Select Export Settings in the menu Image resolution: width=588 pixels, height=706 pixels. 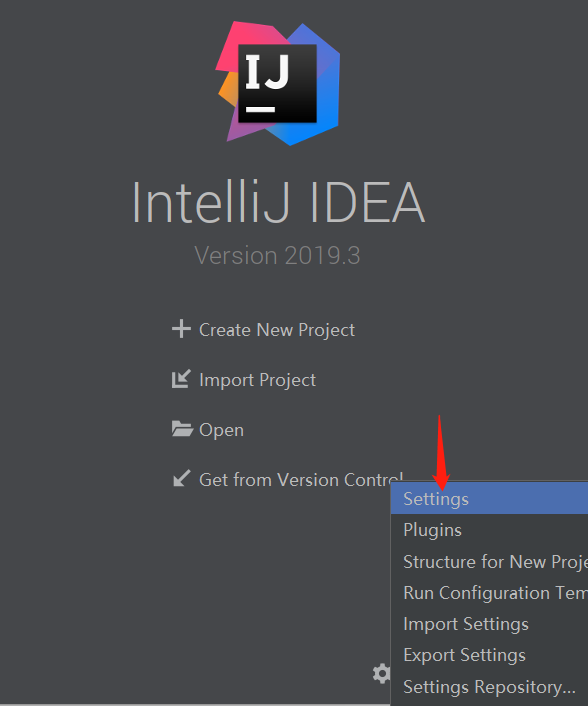489,655
